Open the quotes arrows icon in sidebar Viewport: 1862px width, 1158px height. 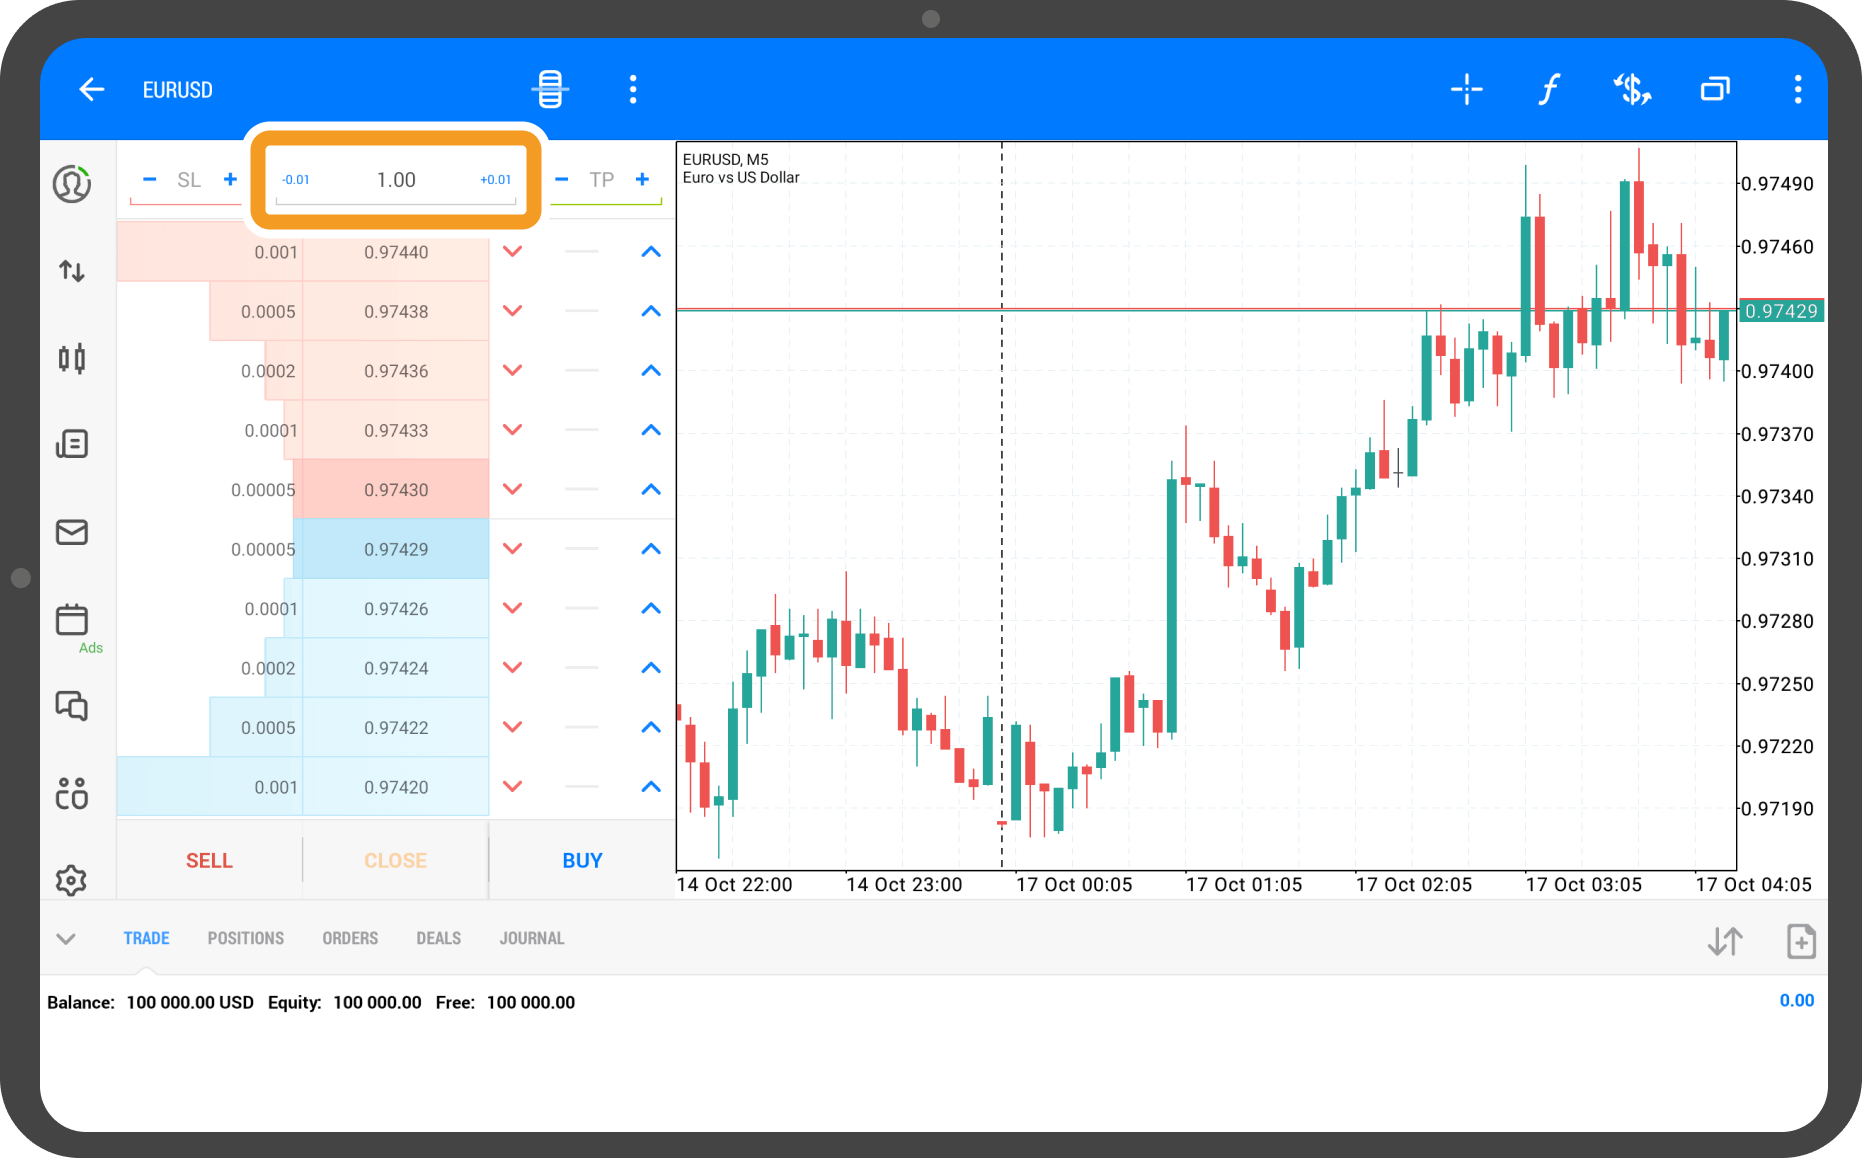click(72, 271)
